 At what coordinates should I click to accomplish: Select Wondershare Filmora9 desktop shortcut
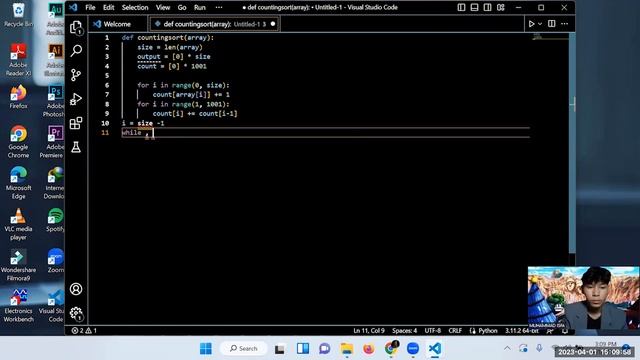[x=18, y=265]
